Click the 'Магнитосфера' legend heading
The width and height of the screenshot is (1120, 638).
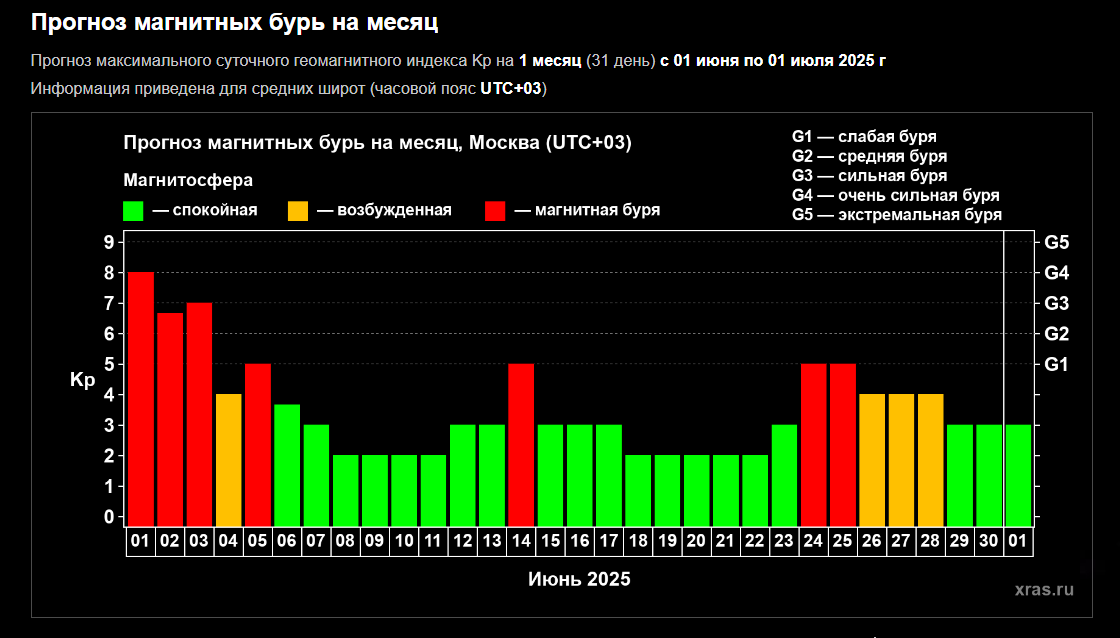(x=188, y=180)
